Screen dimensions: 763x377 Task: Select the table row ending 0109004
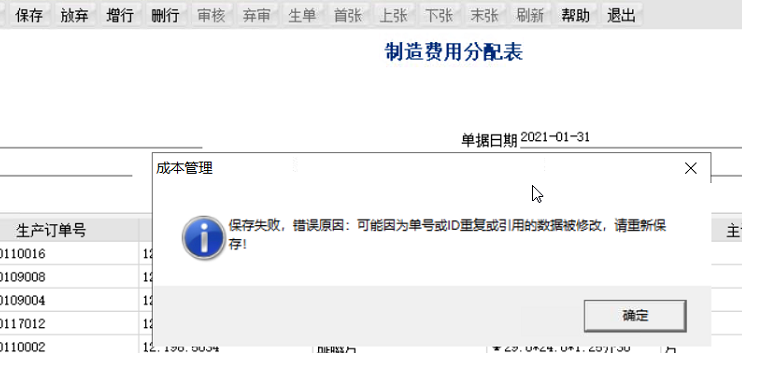[x=69, y=300]
